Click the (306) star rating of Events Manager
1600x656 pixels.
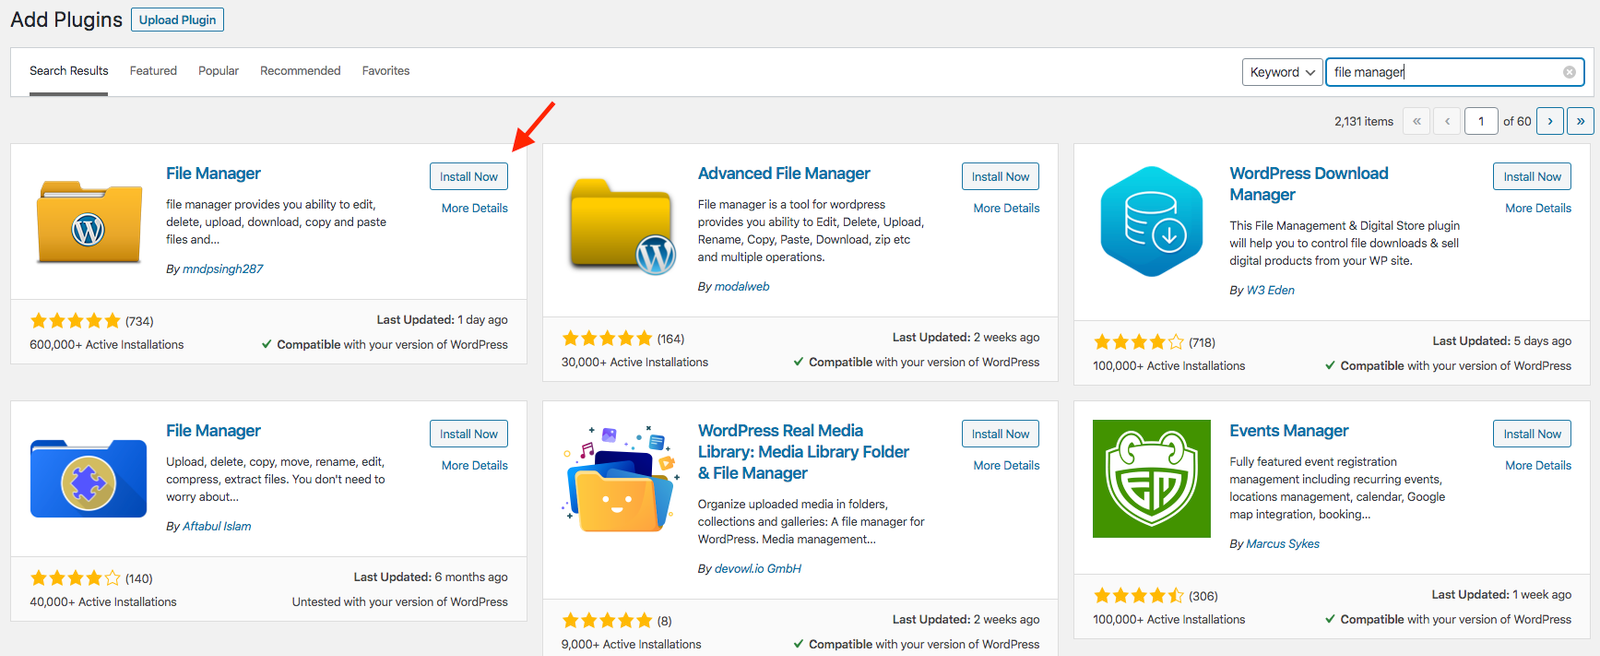[x=1155, y=596]
